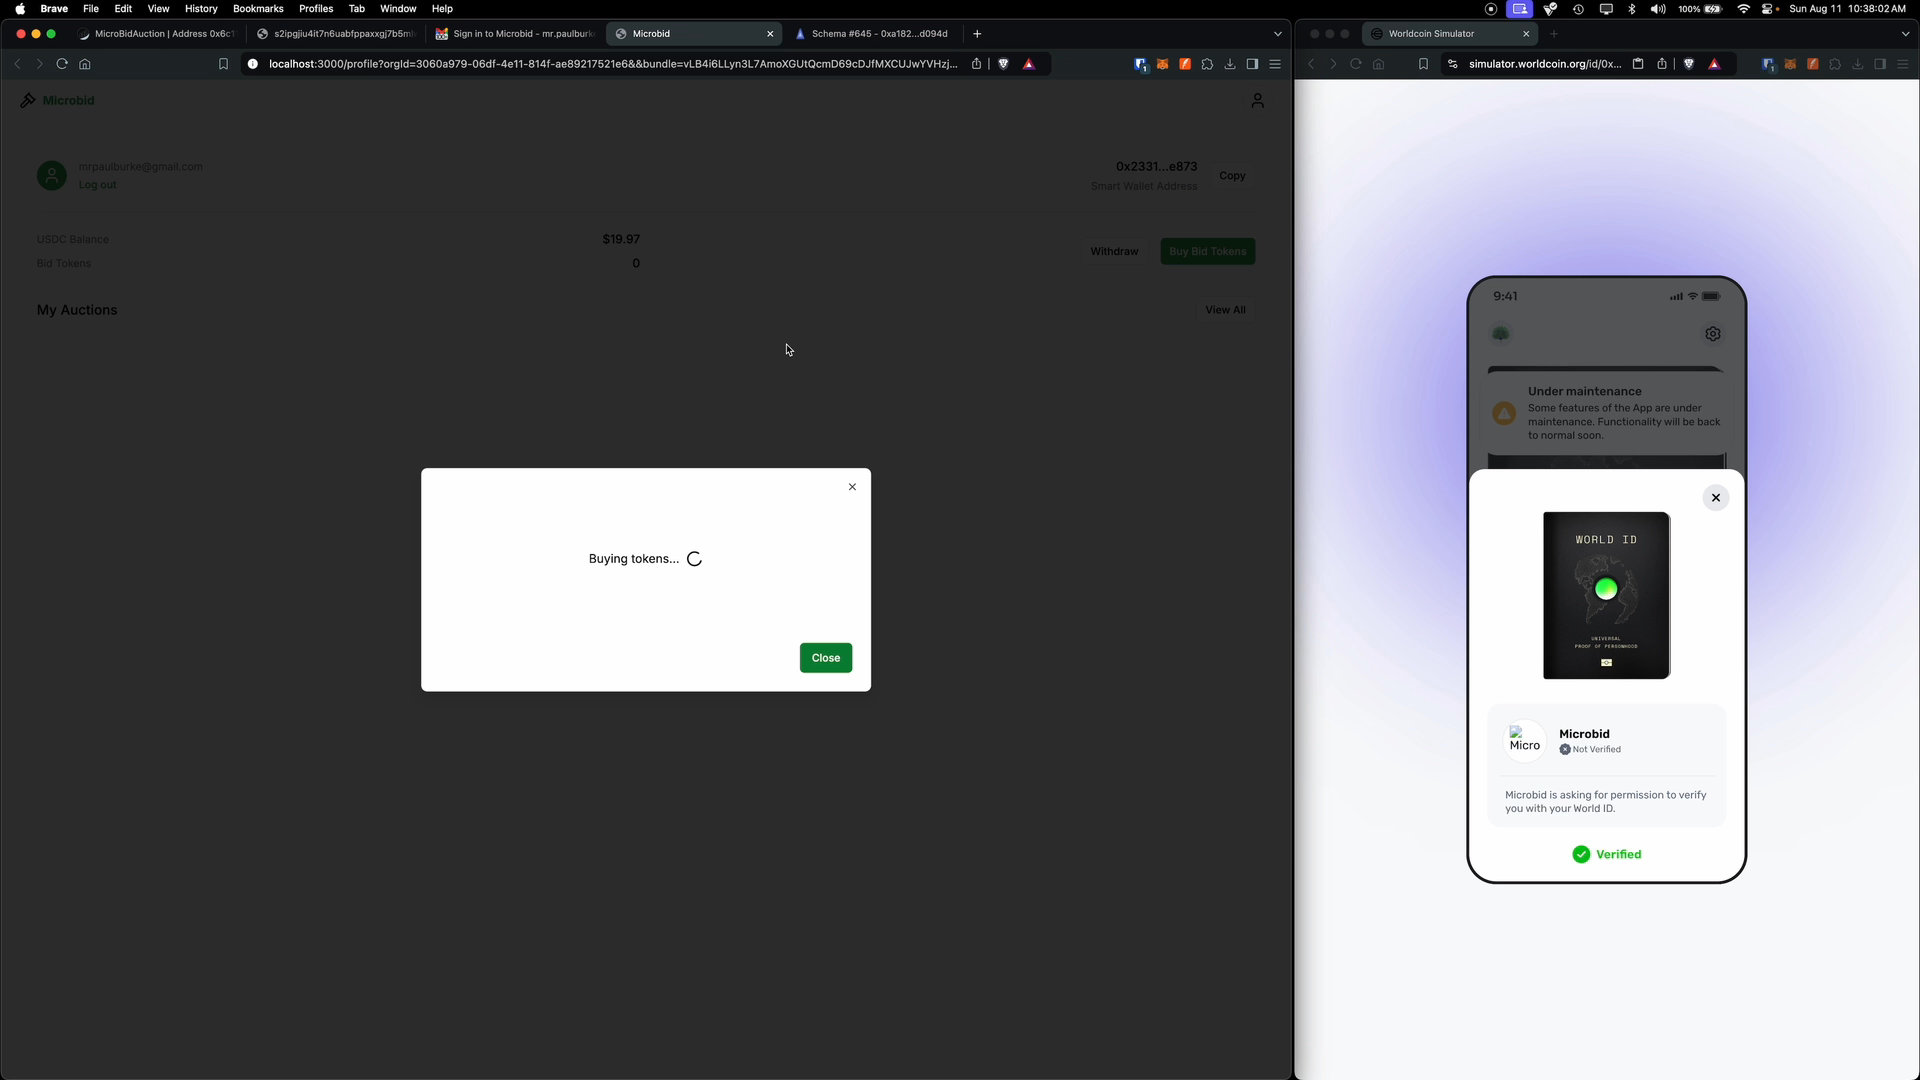Copy the smart wallet address
The height and width of the screenshot is (1080, 1920).
[x=1232, y=176]
